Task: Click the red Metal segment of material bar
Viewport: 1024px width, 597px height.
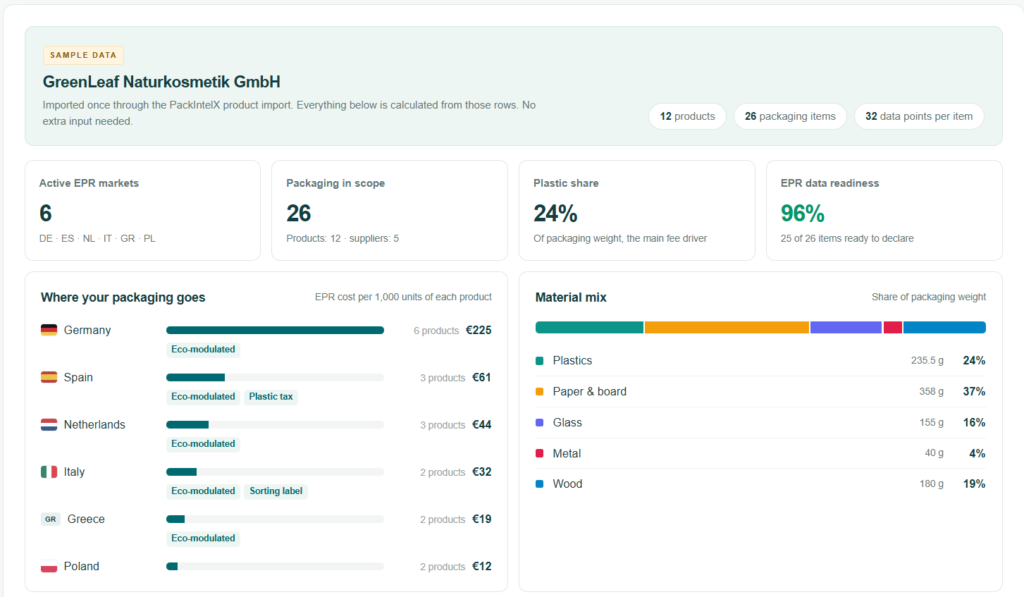Action: pyautogui.click(x=893, y=327)
